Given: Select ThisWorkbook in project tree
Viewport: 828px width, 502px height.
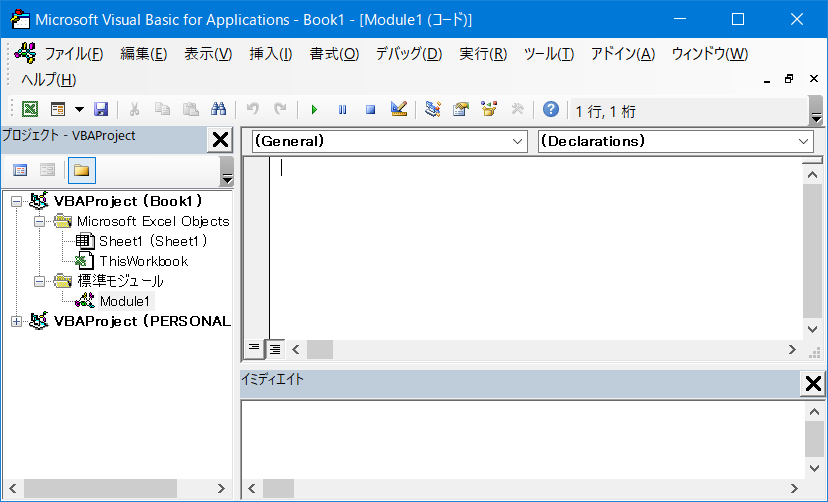Looking at the screenshot, I should [144, 261].
